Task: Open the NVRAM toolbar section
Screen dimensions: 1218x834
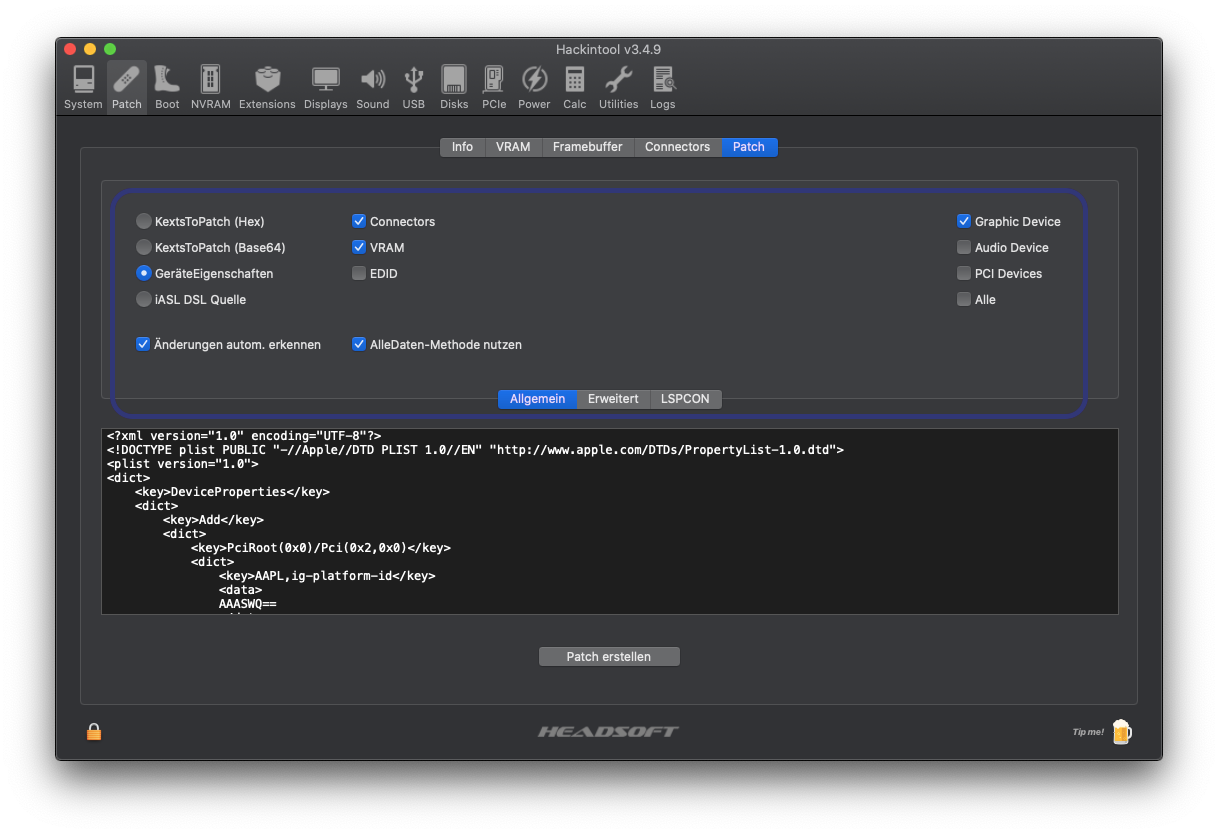Action: click(211, 87)
